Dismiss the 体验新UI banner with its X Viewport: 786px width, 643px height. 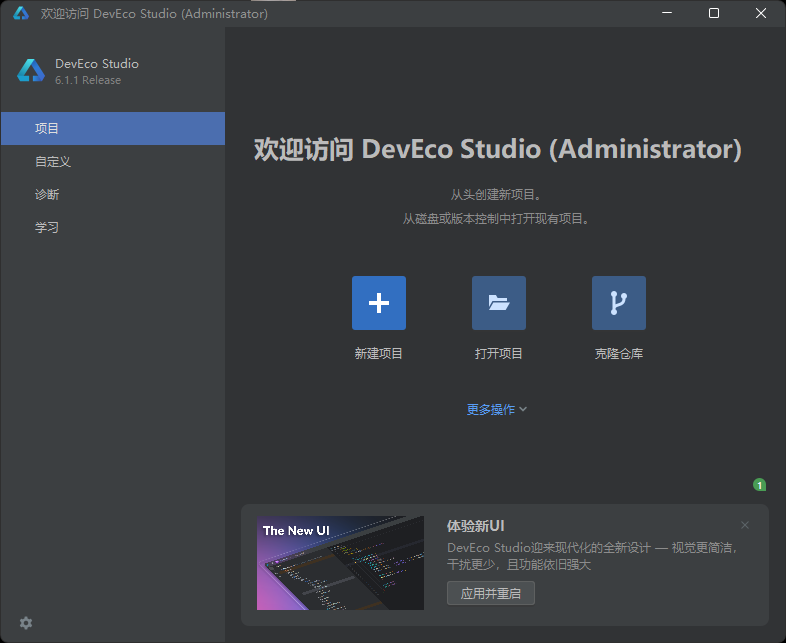pos(745,525)
